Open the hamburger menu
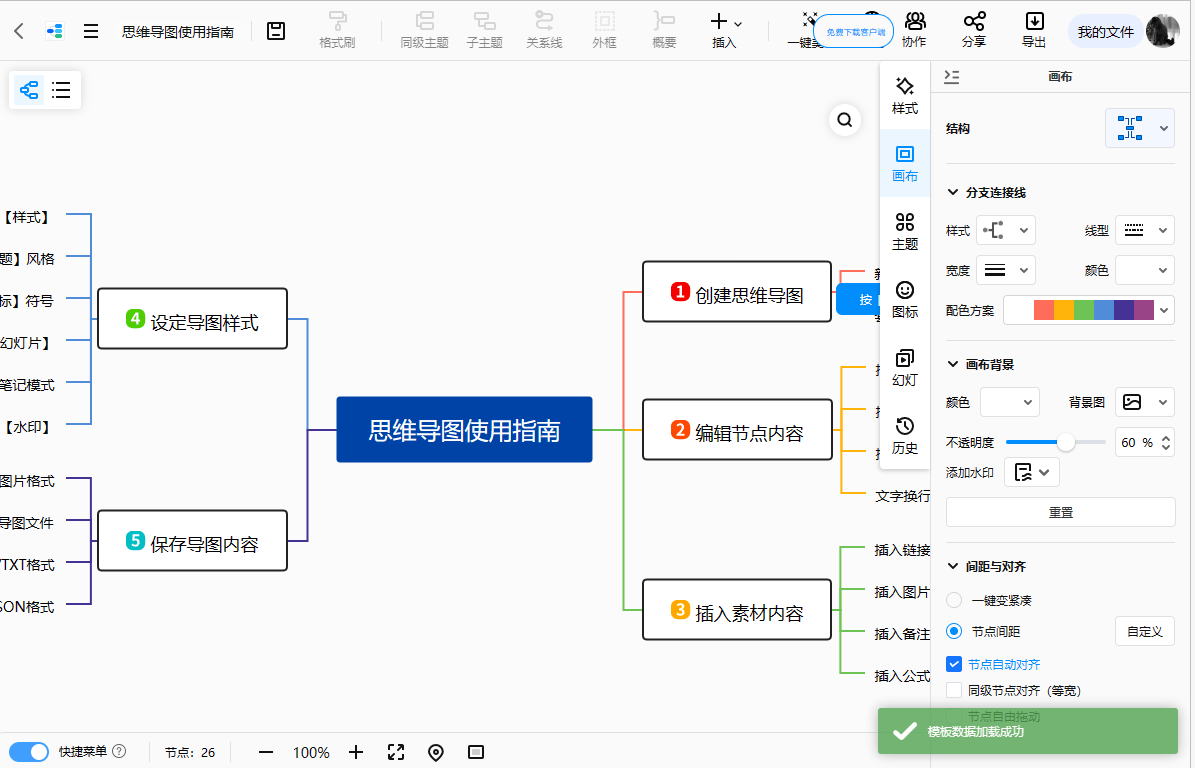Screen dimensions: 1195x768 point(91,31)
